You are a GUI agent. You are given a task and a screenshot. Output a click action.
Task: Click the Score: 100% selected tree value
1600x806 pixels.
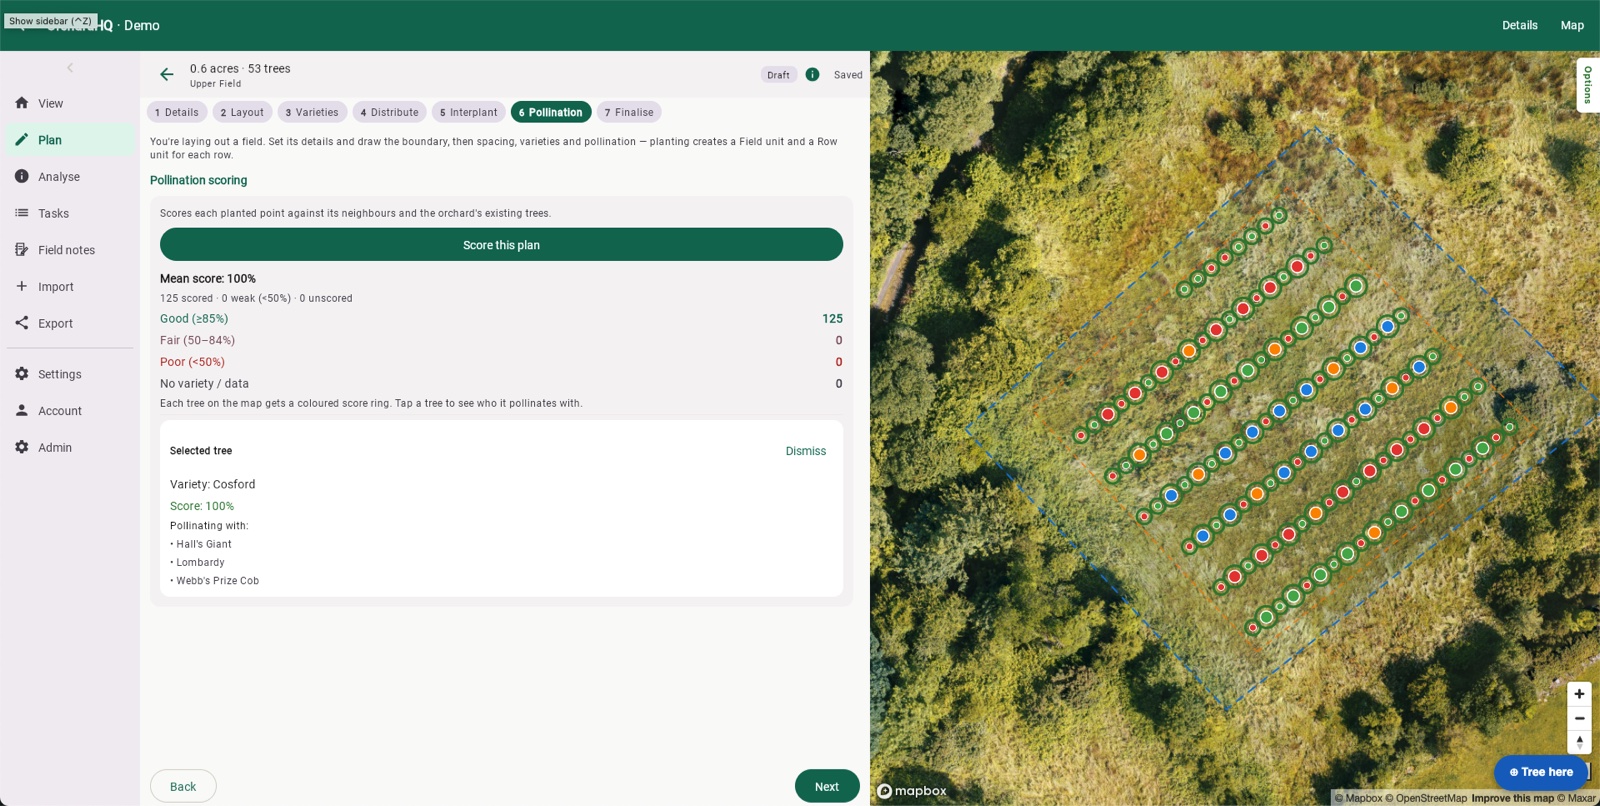[202, 506]
